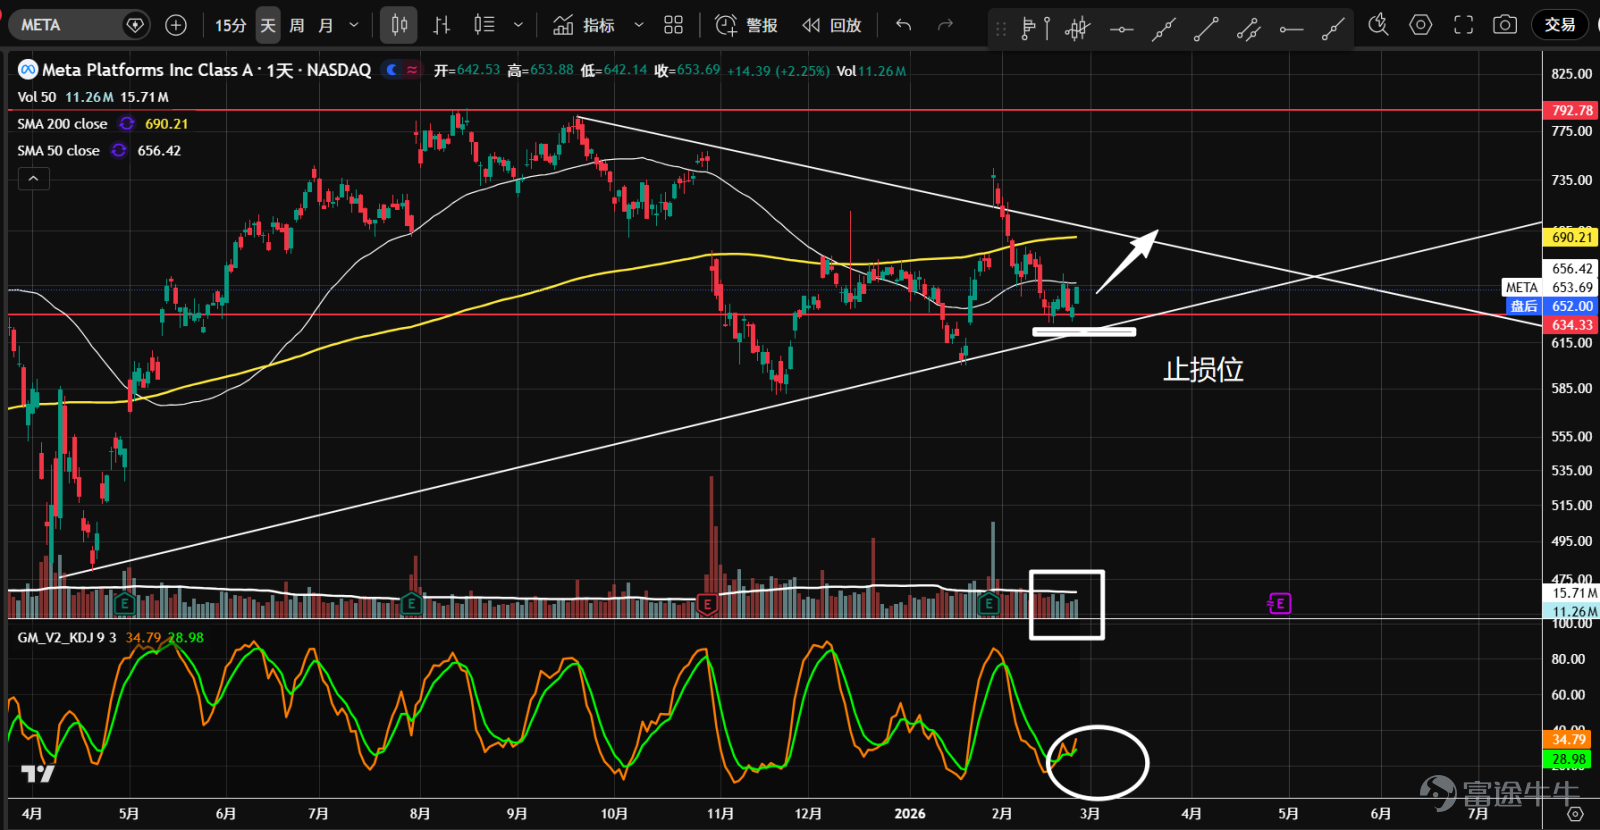Image resolution: width=1600 pixels, height=830 pixels.
Task: Click the 2026 label on time axis
Action: [x=910, y=814]
